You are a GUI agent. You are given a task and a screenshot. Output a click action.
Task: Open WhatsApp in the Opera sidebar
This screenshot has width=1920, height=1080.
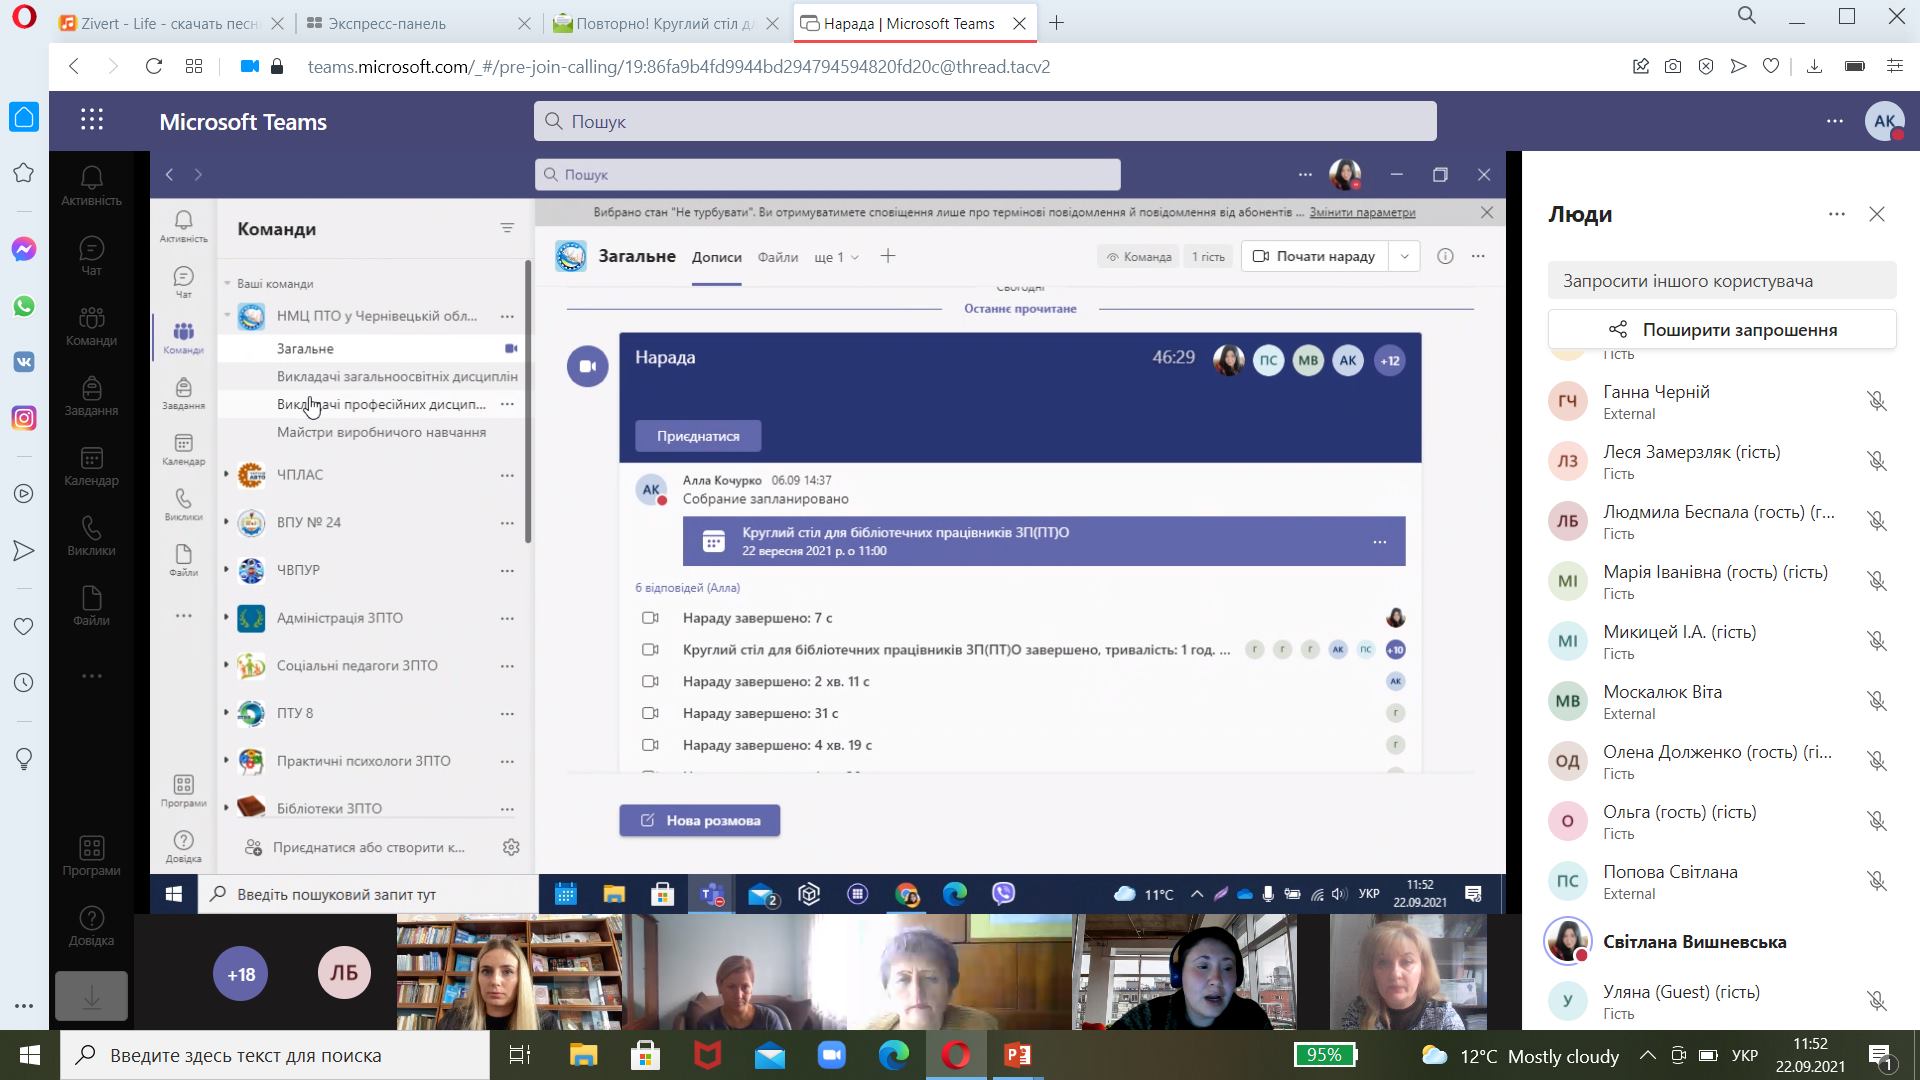(24, 306)
